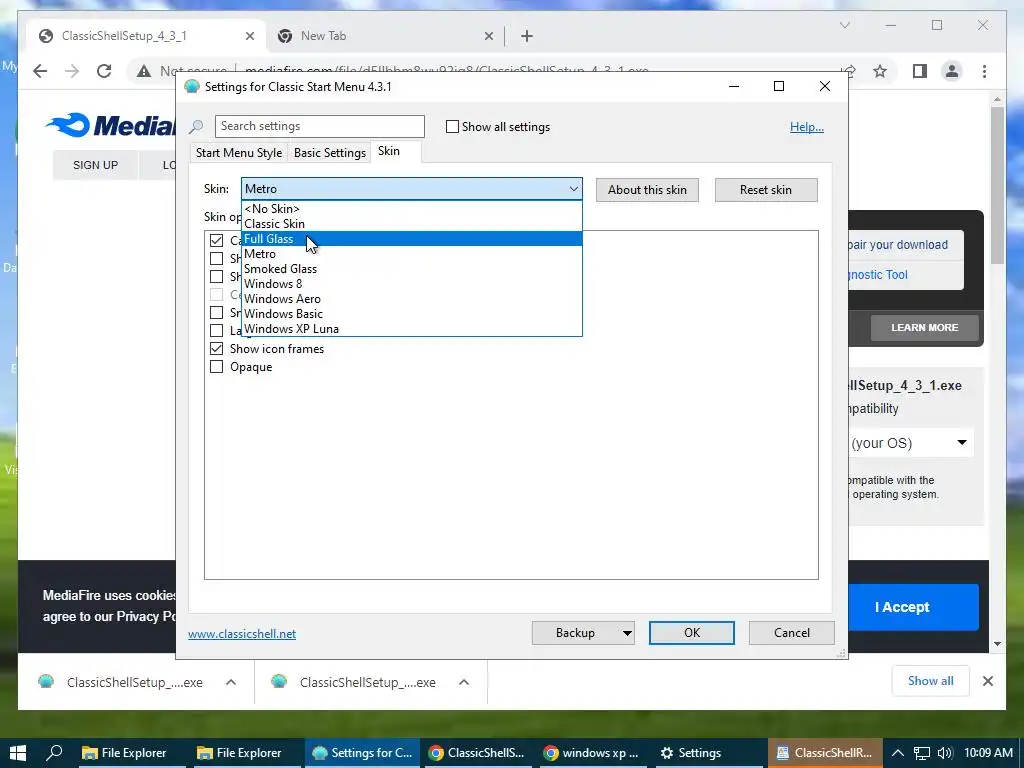Open the Skin tab
The height and width of the screenshot is (768, 1024).
coord(389,151)
